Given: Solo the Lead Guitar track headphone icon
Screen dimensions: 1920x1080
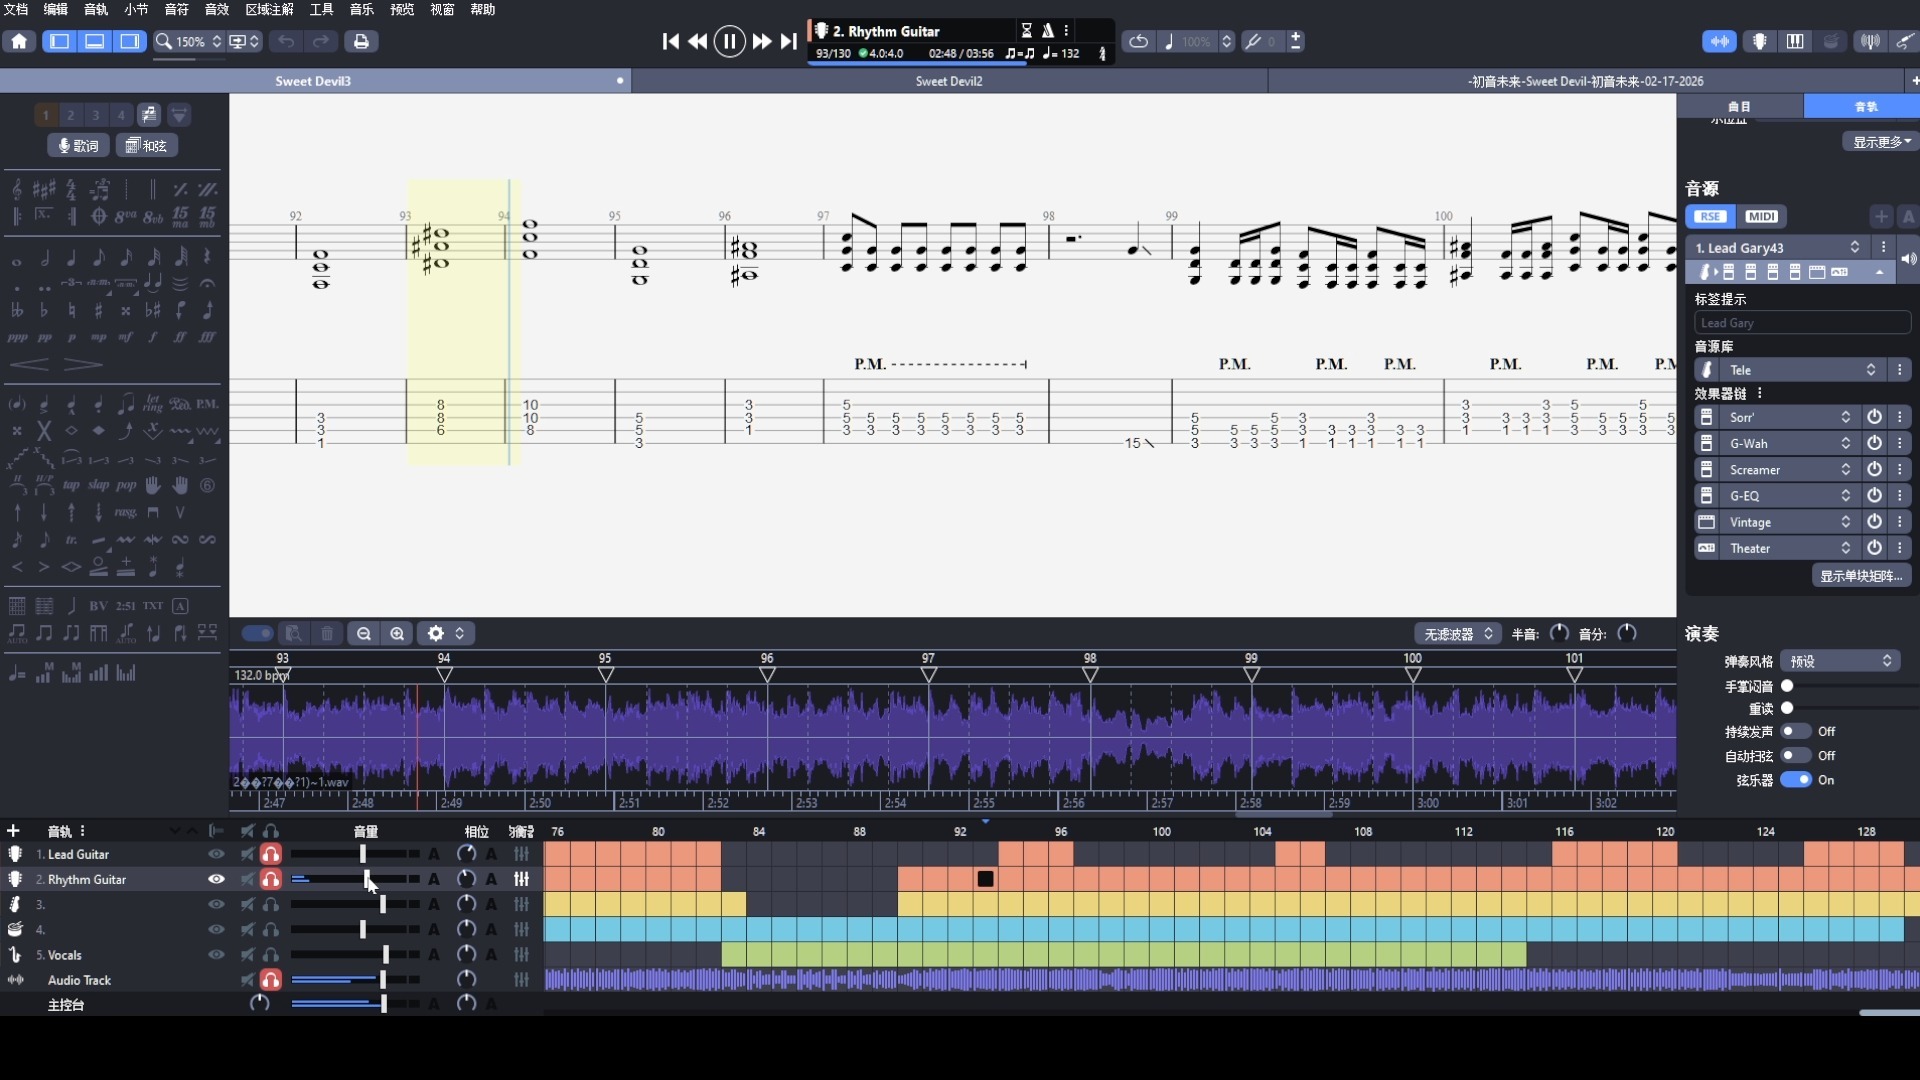Looking at the screenshot, I should click(271, 854).
